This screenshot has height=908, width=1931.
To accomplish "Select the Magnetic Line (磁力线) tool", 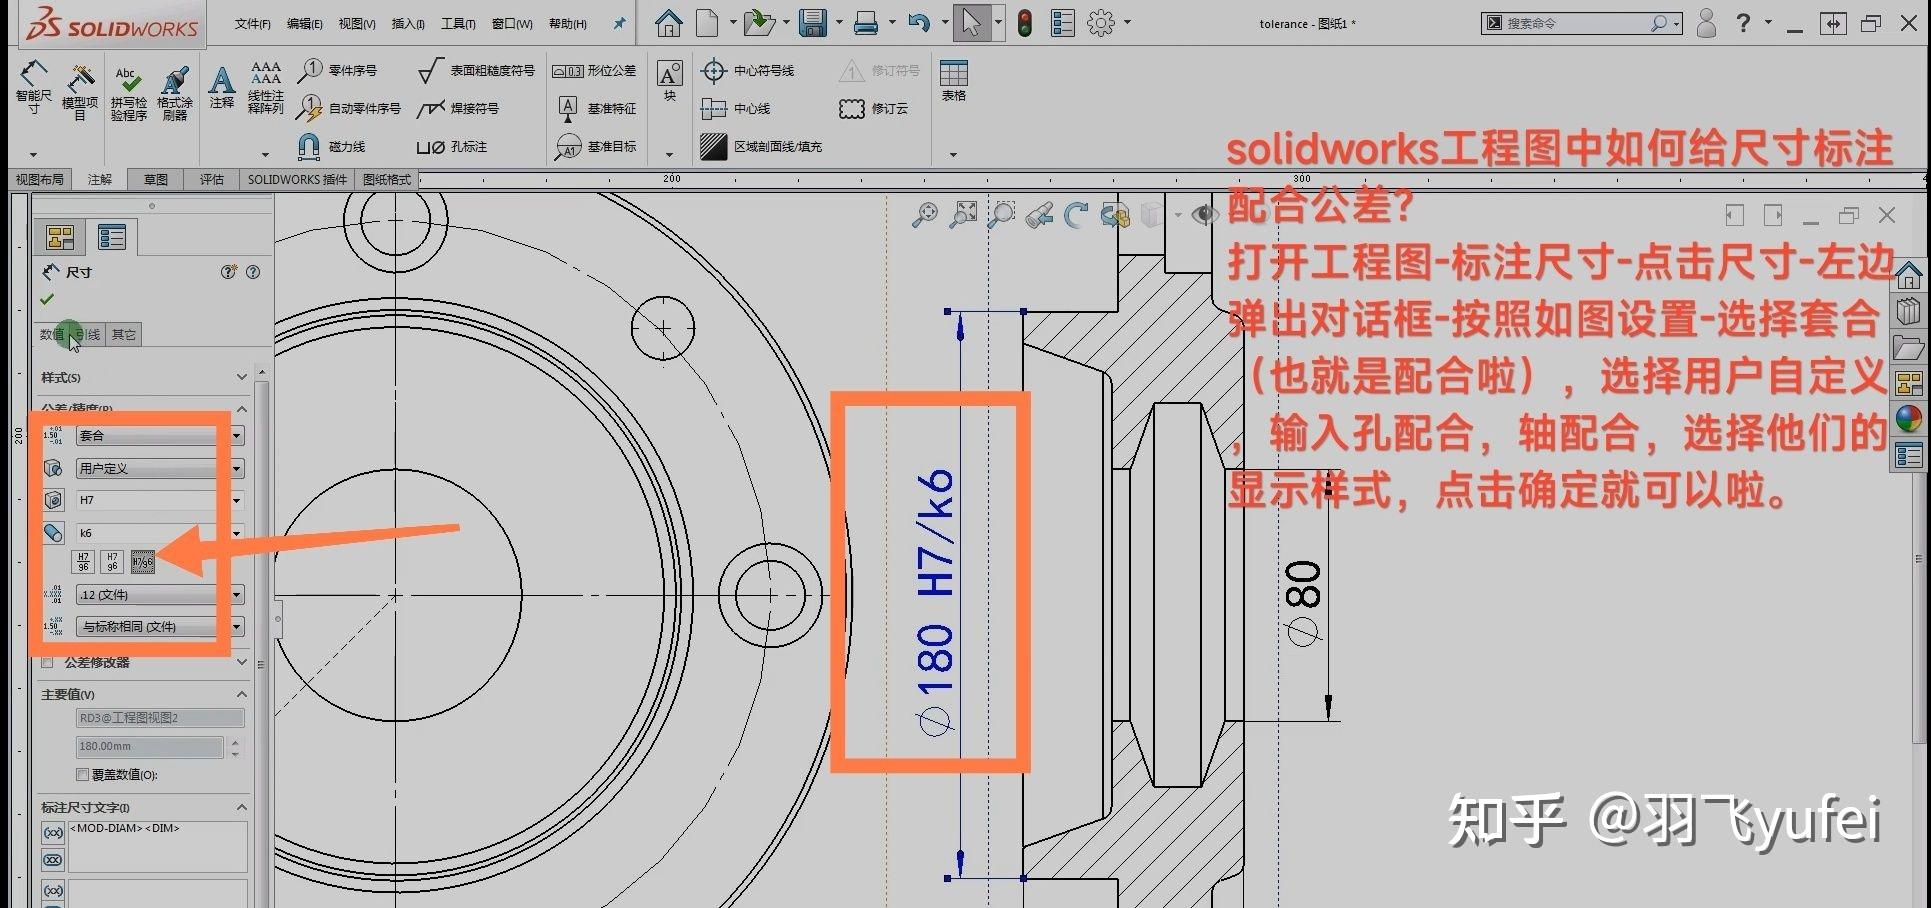I will coord(332,146).
